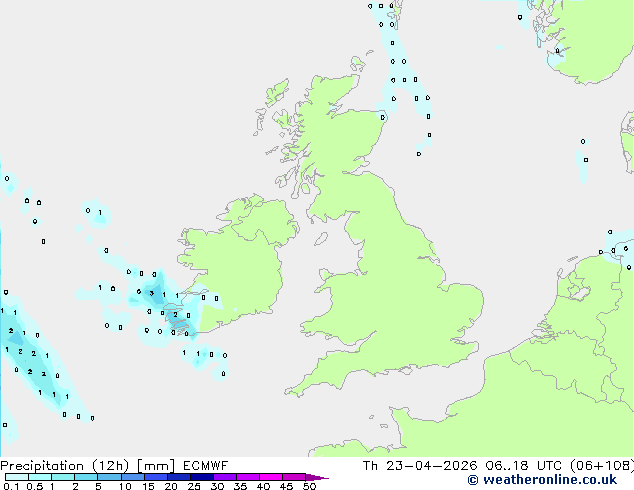The width and height of the screenshot is (634, 490).
Task: Pick the 5–10 mm legend color swatch
Action: click(109, 477)
